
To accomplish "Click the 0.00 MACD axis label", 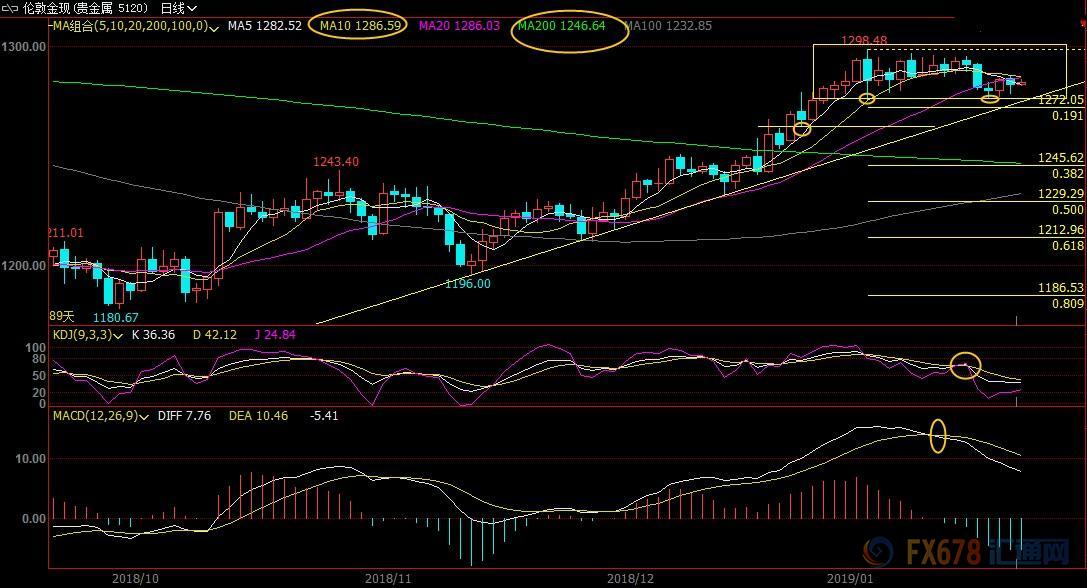I will point(34,519).
